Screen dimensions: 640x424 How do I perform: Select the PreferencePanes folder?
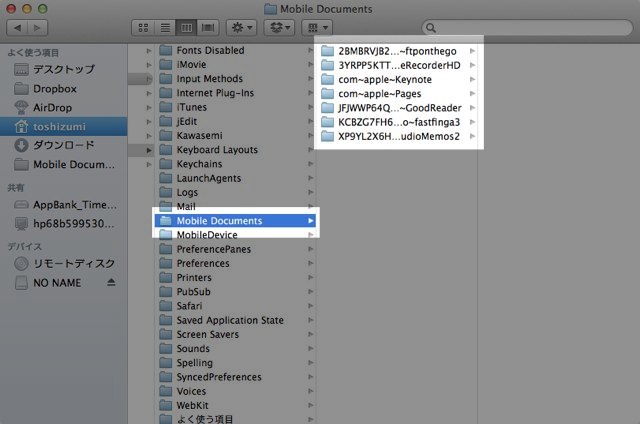[x=236, y=249]
